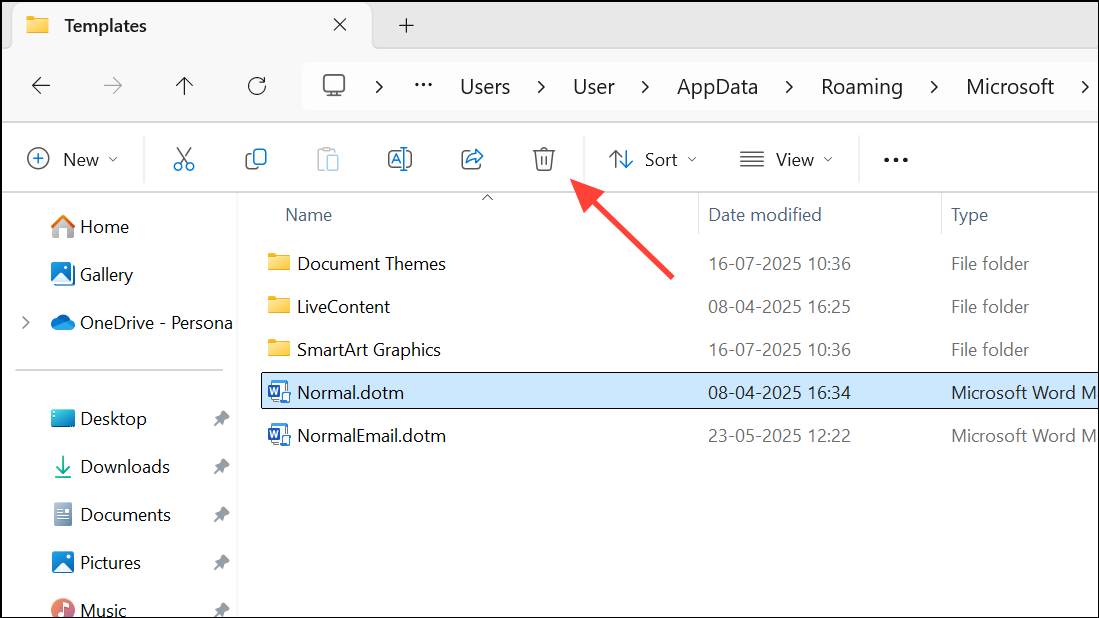The height and width of the screenshot is (618, 1099).
Task: Click the back navigation arrow
Action: (40, 86)
